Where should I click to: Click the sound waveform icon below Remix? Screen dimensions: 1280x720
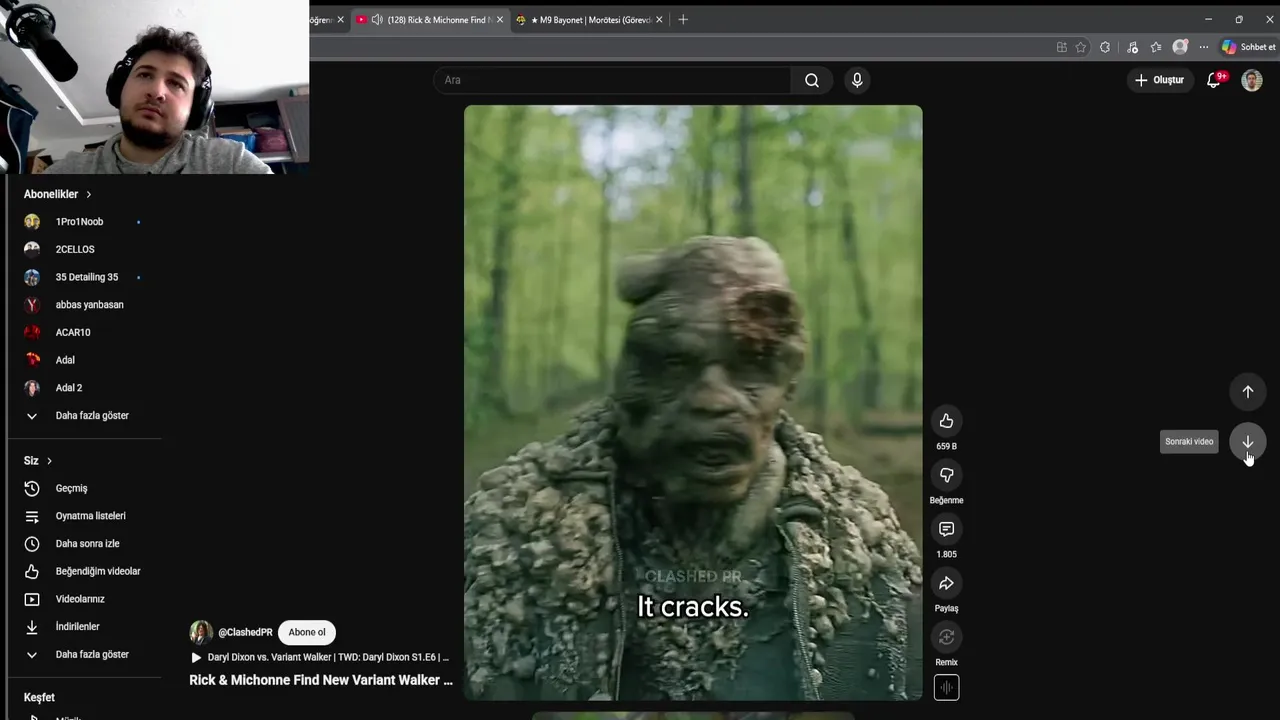pos(946,688)
